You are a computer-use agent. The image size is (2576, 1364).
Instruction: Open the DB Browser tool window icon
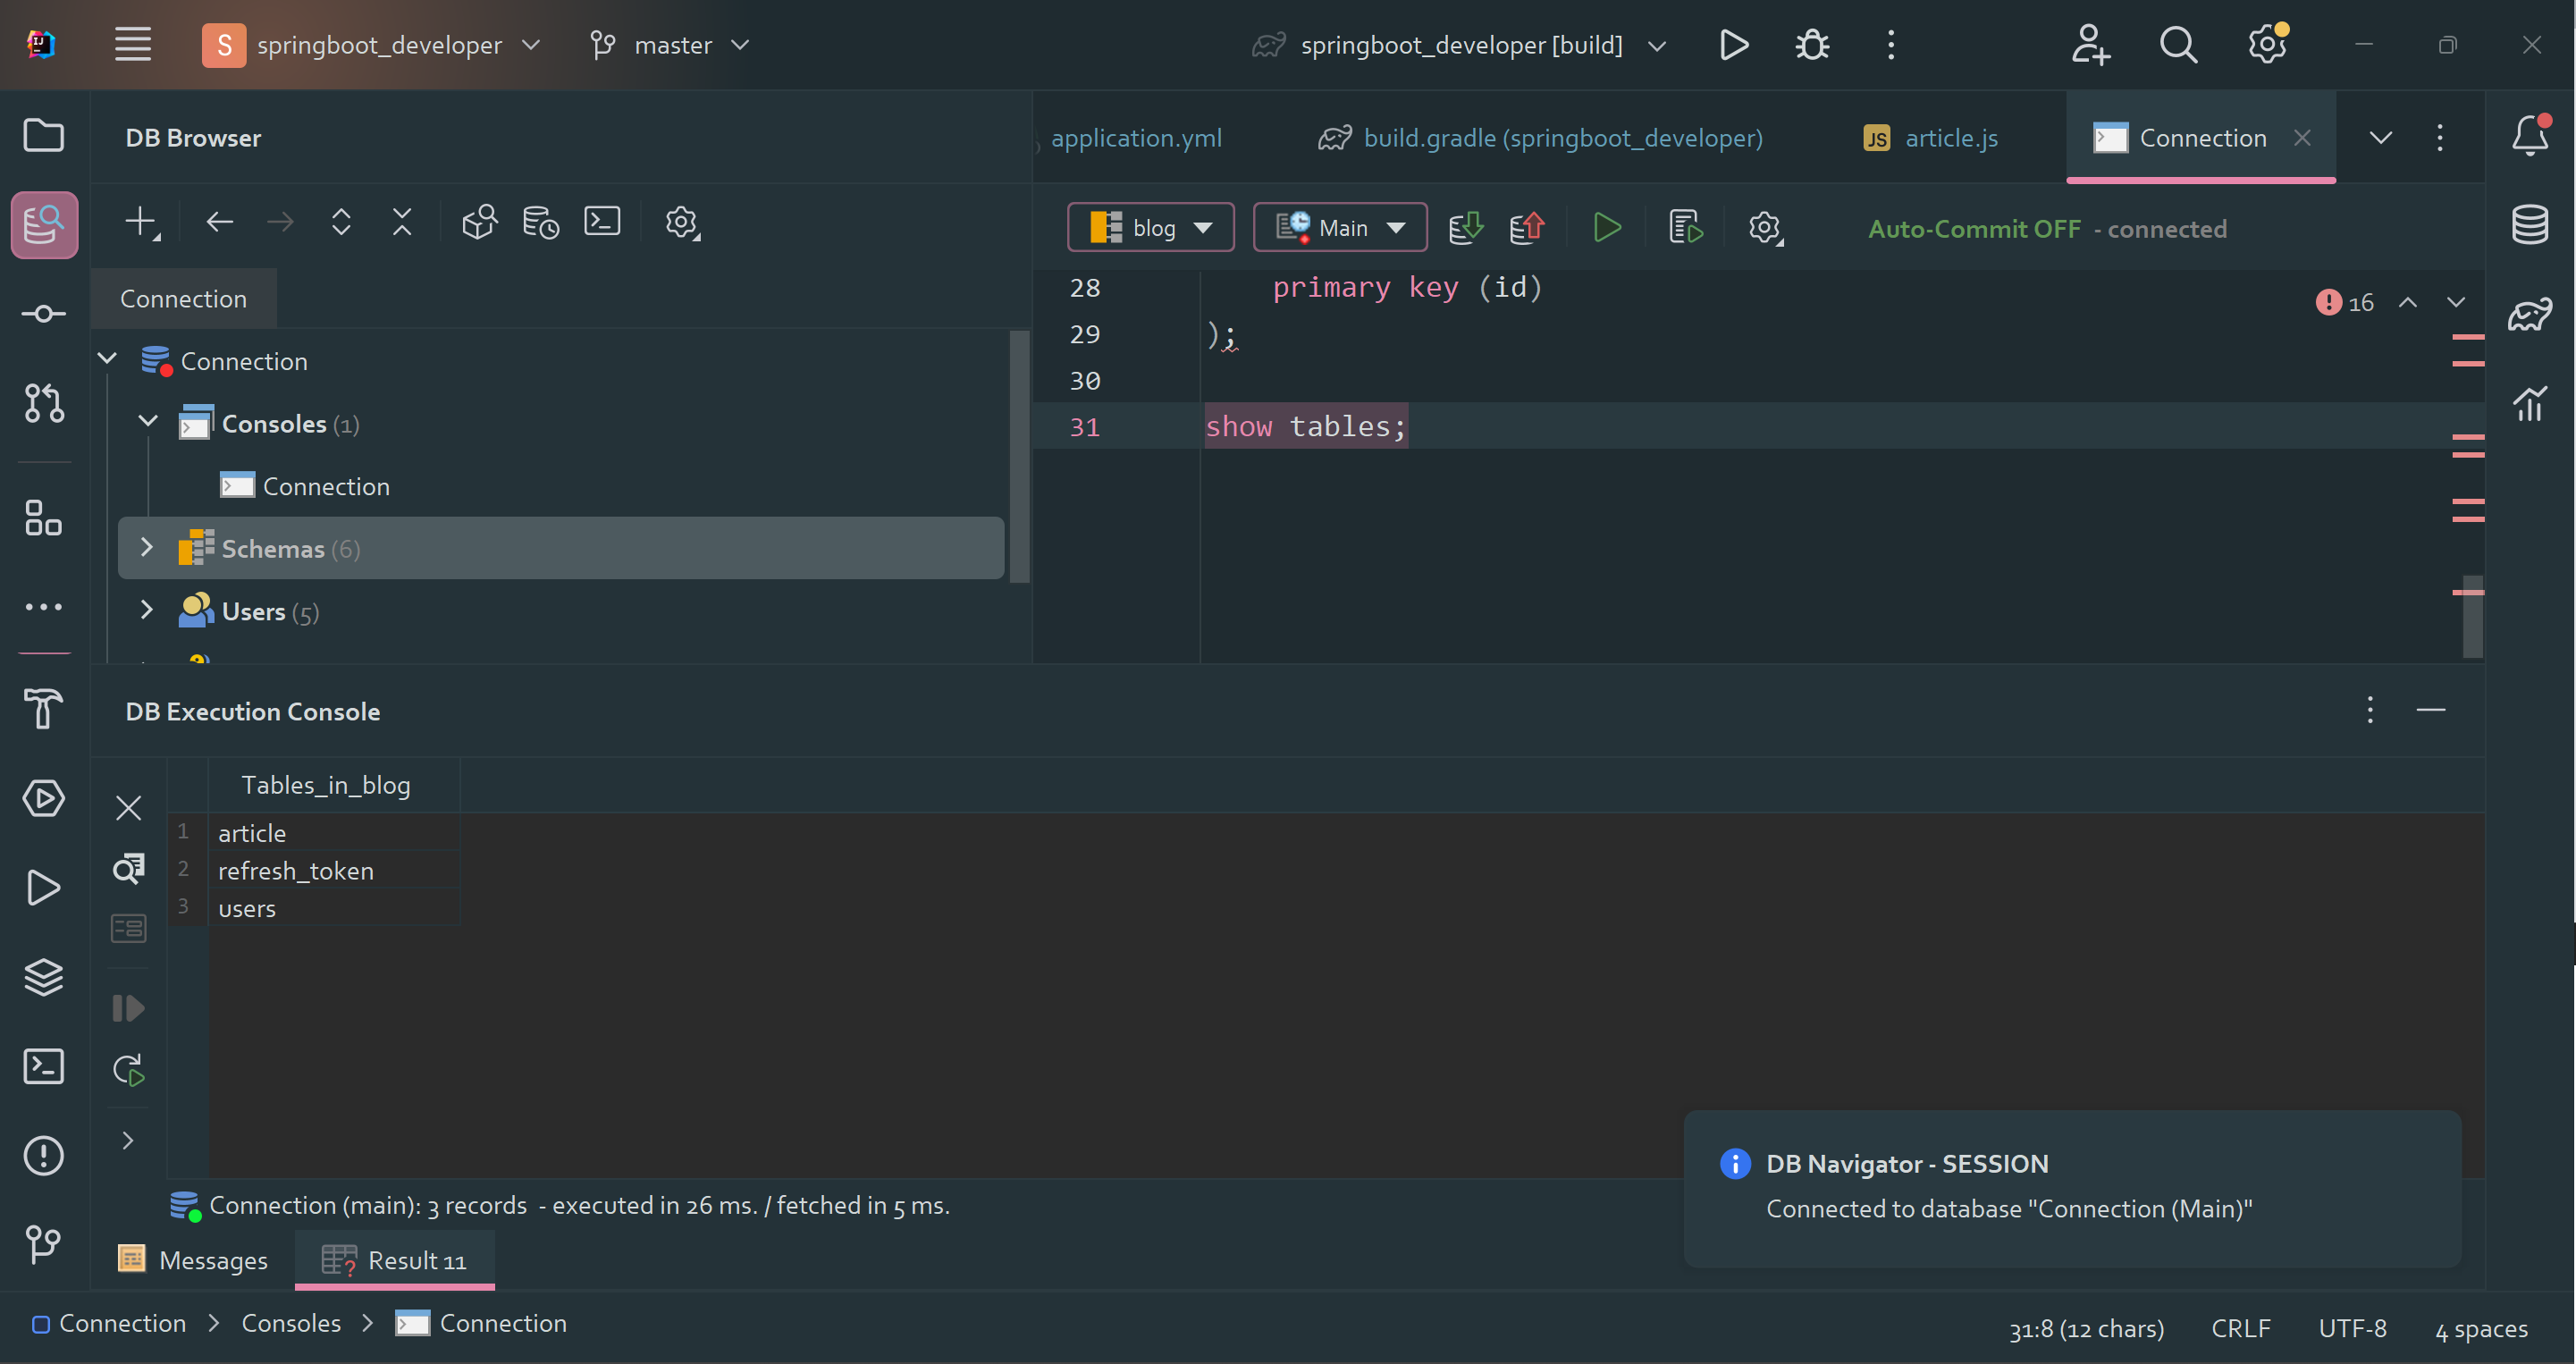coord(44,225)
